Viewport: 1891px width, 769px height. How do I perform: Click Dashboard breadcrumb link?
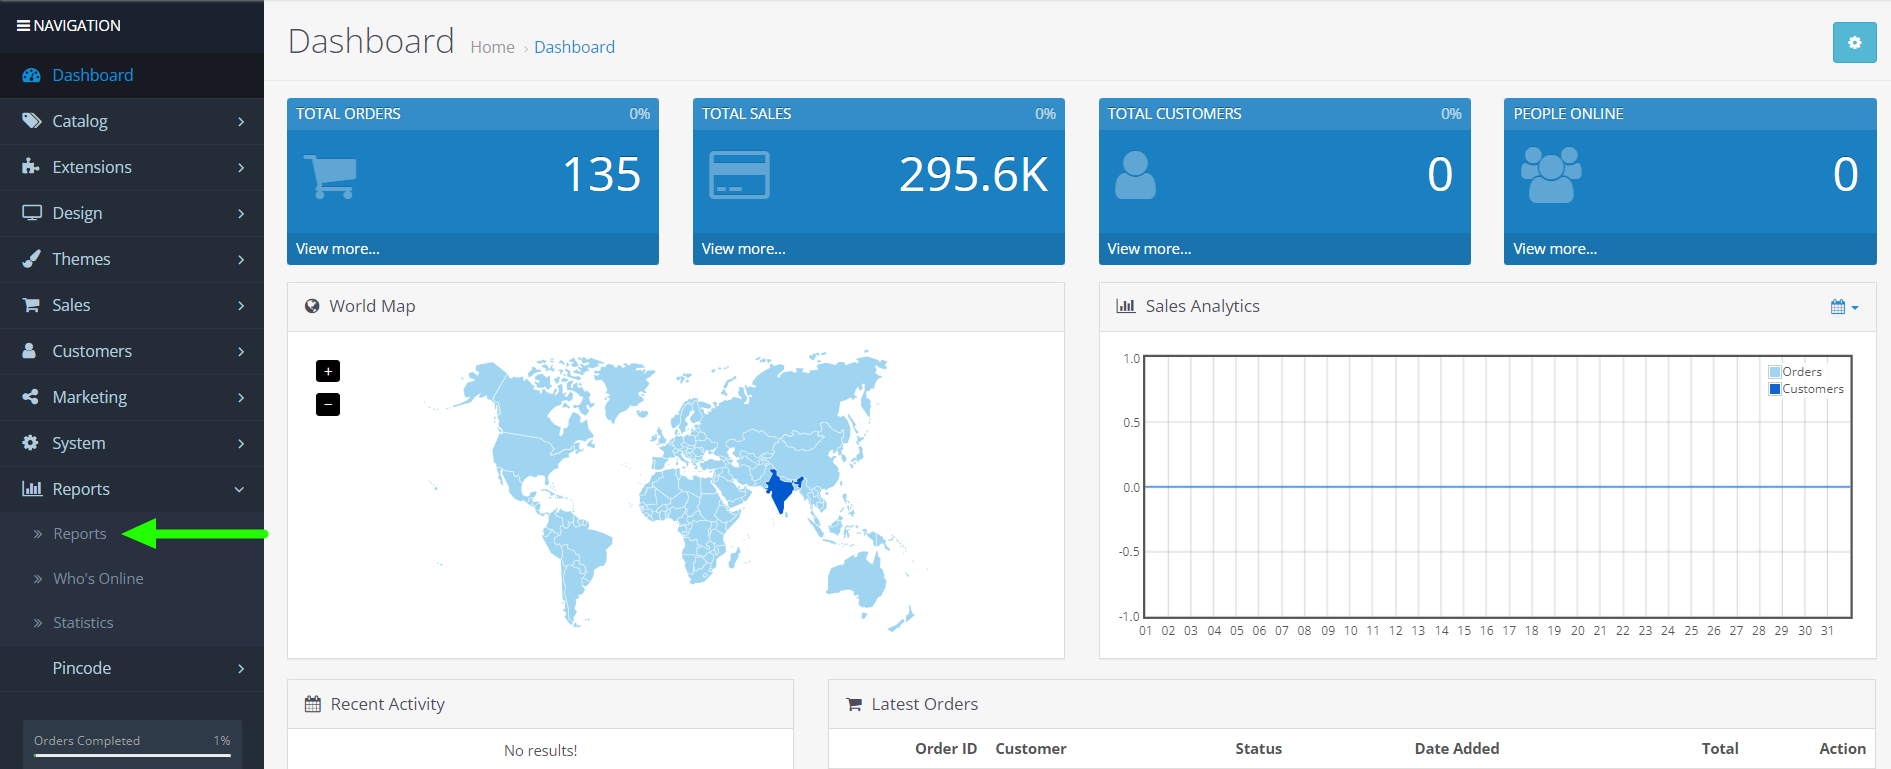click(574, 47)
